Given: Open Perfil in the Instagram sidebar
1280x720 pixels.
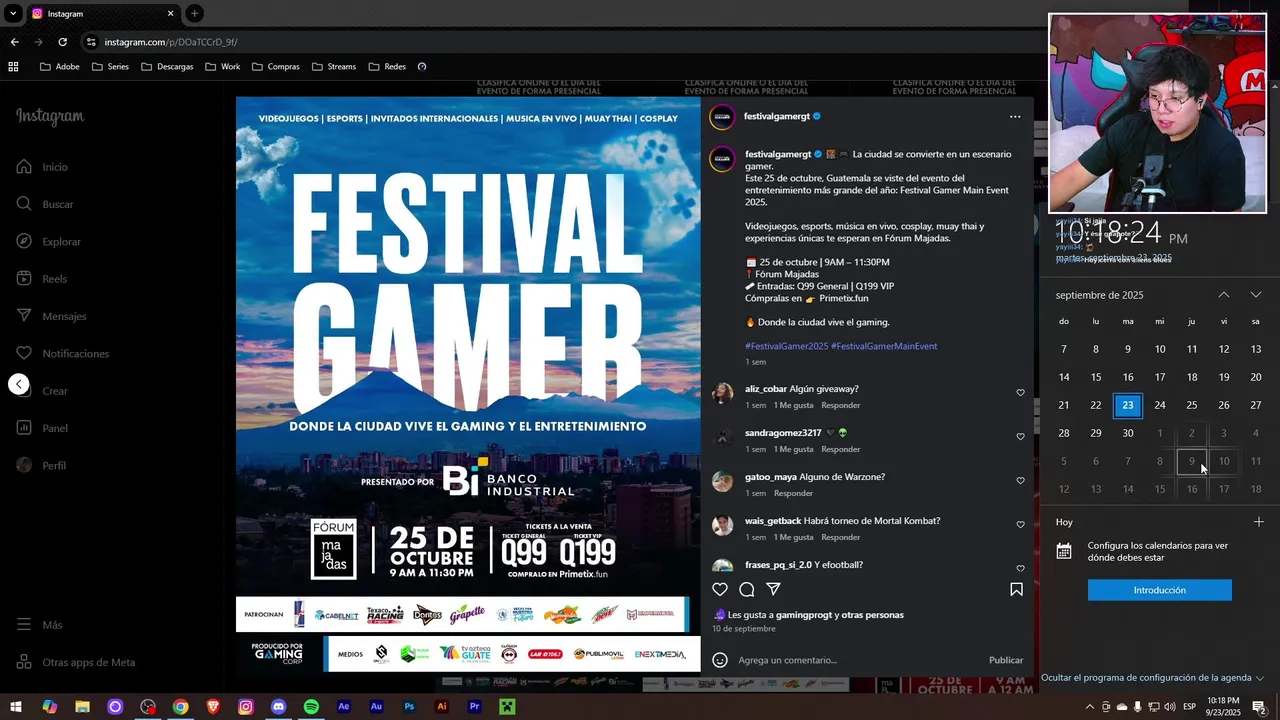Looking at the screenshot, I should pyautogui.click(x=41, y=466).
